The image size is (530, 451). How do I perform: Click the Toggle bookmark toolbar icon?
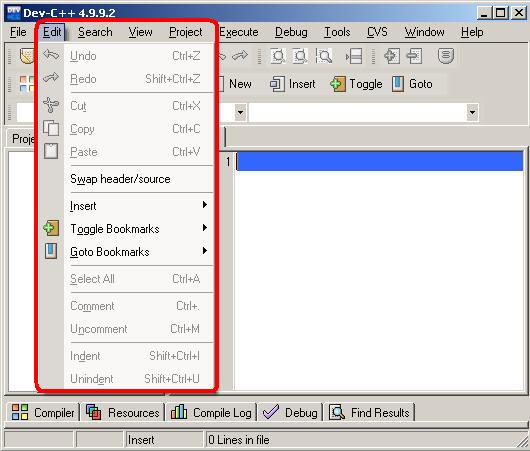tap(338, 84)
